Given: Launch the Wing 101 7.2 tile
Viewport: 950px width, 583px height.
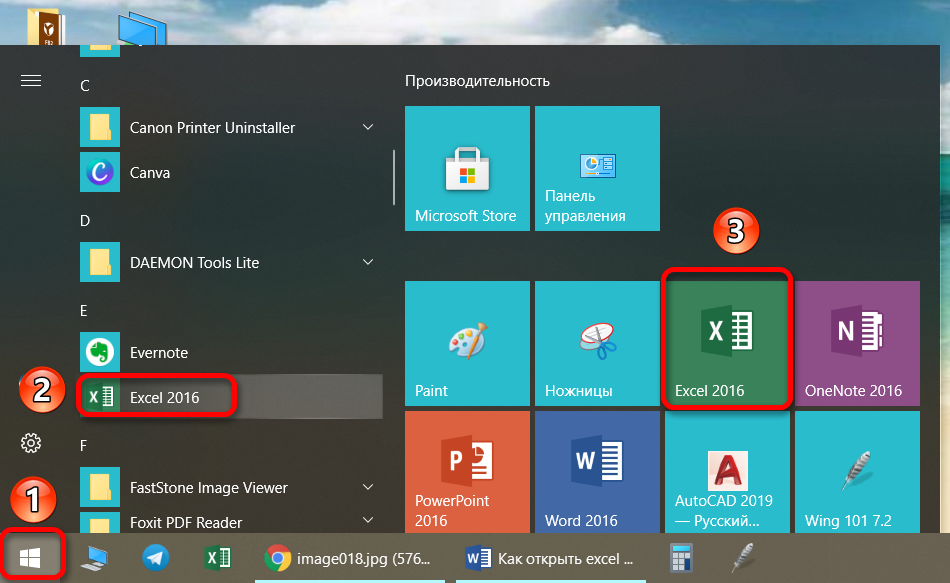Looking at the screenshot, I should 856,470.
